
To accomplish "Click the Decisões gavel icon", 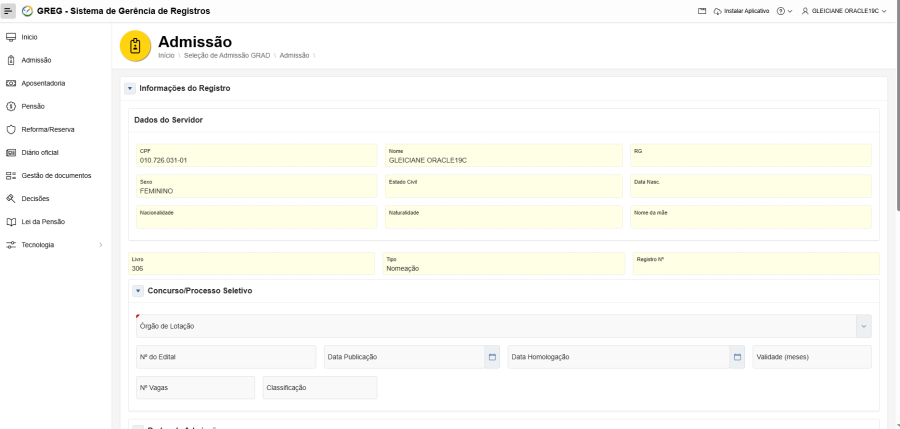I will 11,198.
